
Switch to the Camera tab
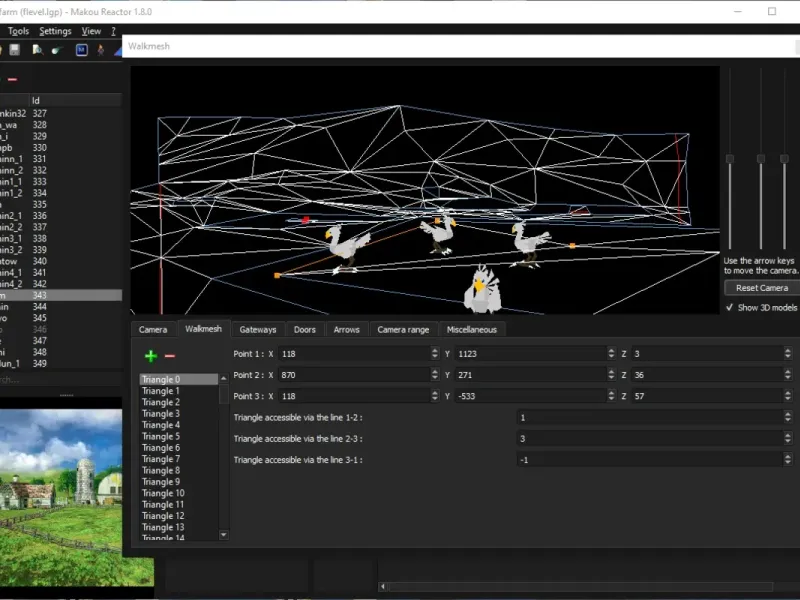click(x=153, y=330)
